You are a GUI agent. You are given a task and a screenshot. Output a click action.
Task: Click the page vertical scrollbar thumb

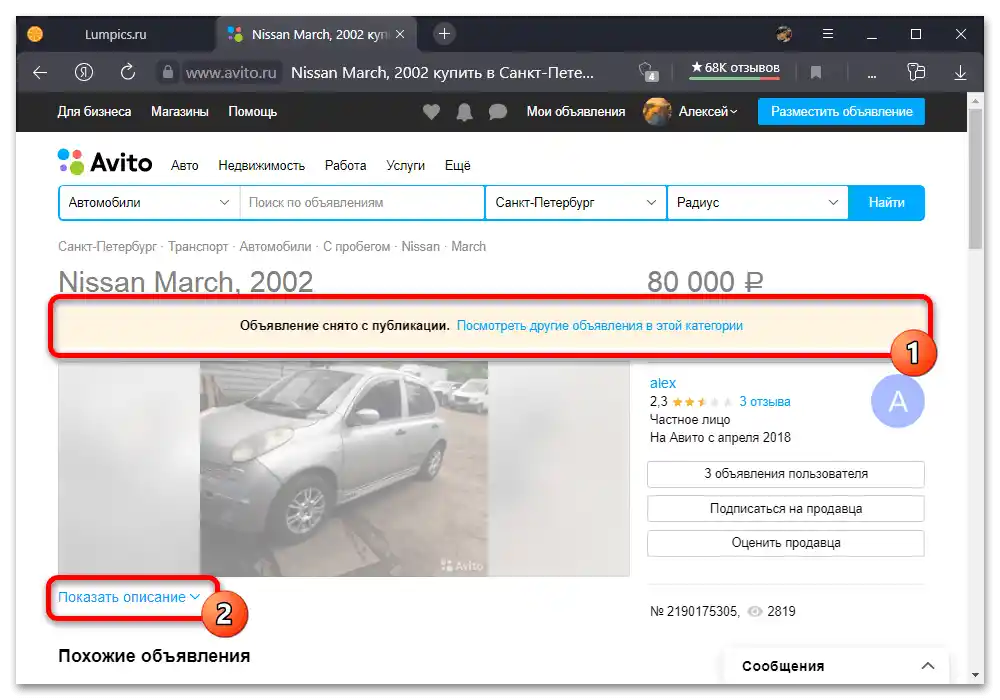pyautogui.click(x=974, y=179)
